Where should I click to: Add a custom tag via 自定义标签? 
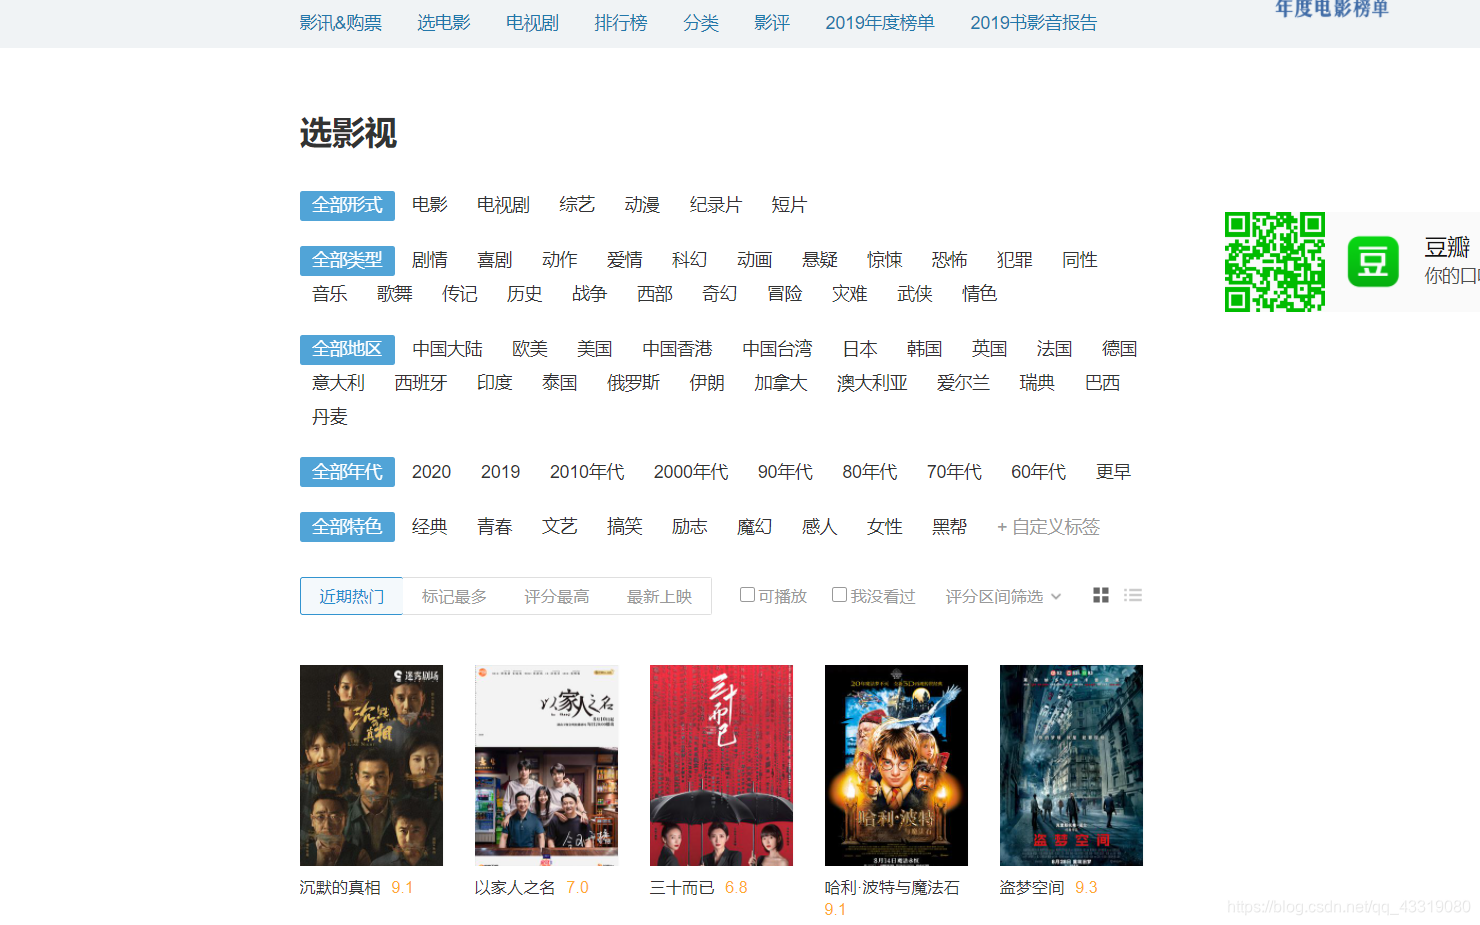(1048, 527)
